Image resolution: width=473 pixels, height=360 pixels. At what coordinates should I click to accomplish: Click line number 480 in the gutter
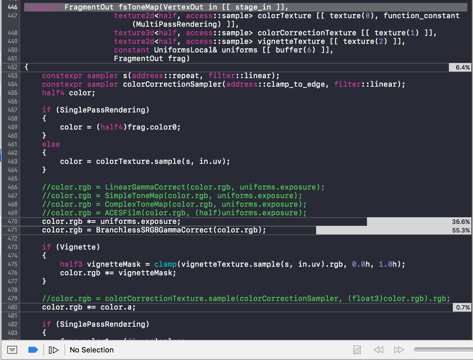coord(12,307)
